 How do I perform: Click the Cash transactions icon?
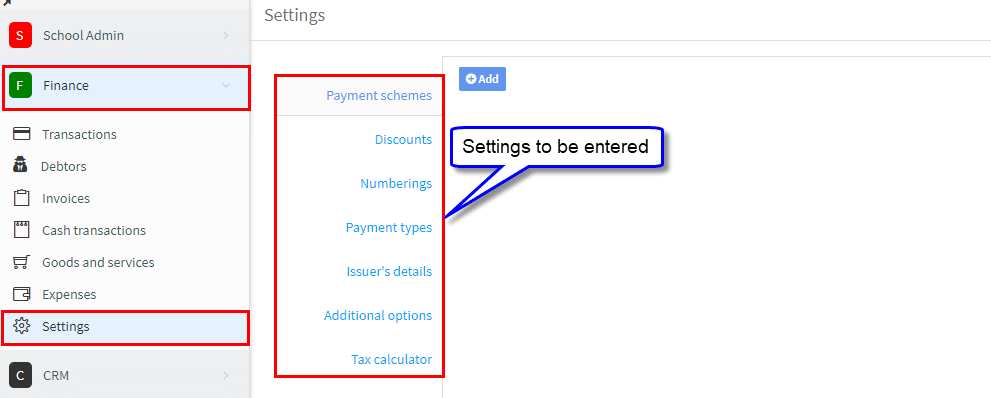point(22,230)
